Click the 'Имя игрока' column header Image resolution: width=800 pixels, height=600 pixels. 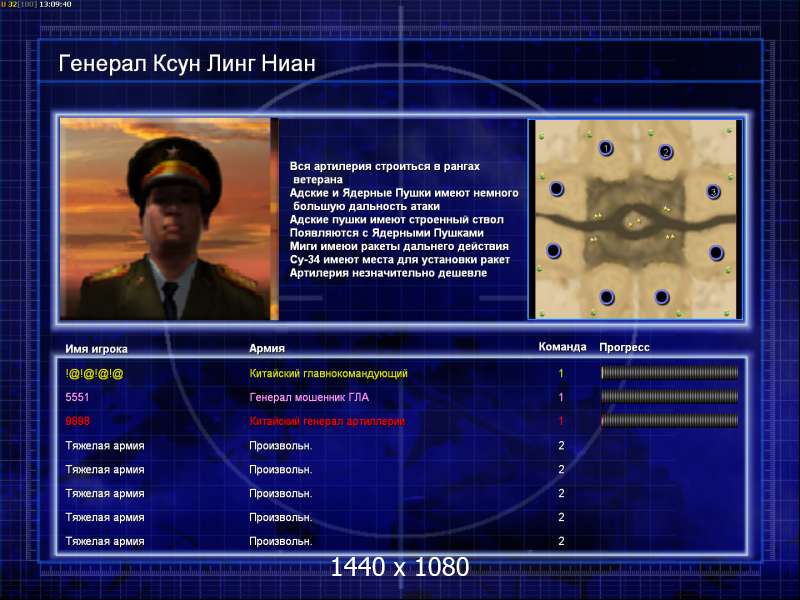(x=96, y=349)
